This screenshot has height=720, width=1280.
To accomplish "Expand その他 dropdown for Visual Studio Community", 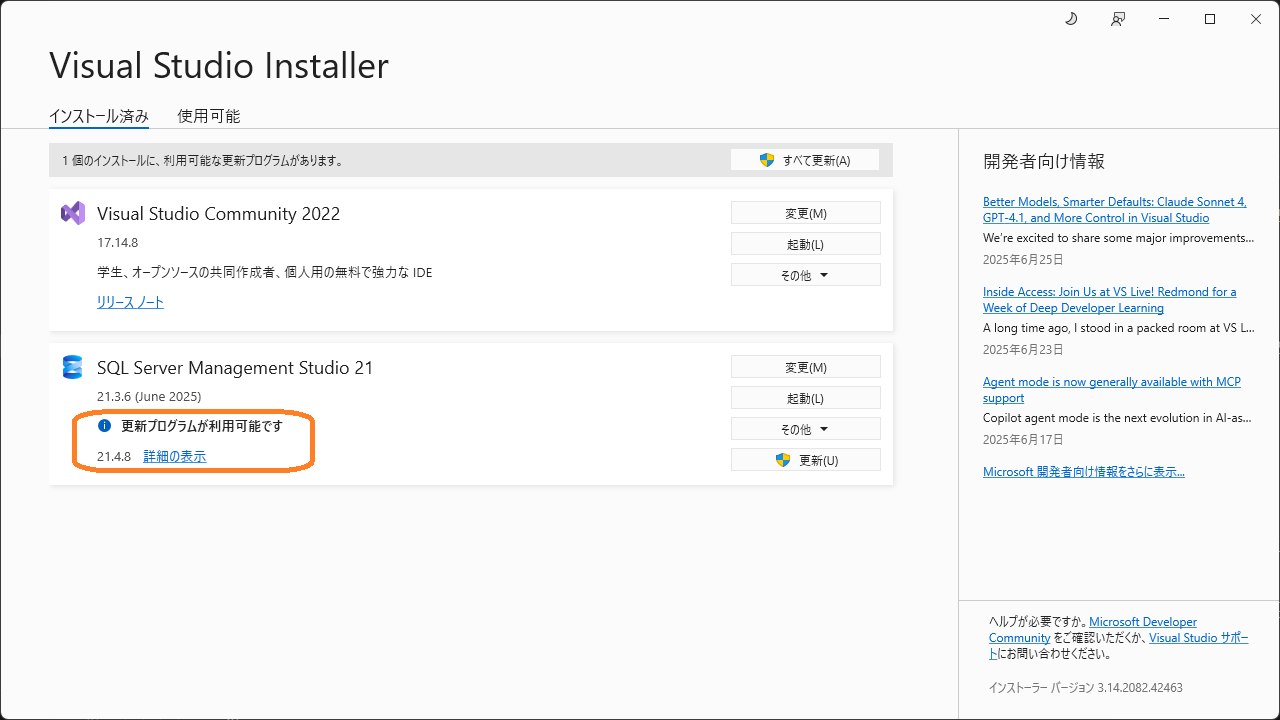I will click(806, 275).
